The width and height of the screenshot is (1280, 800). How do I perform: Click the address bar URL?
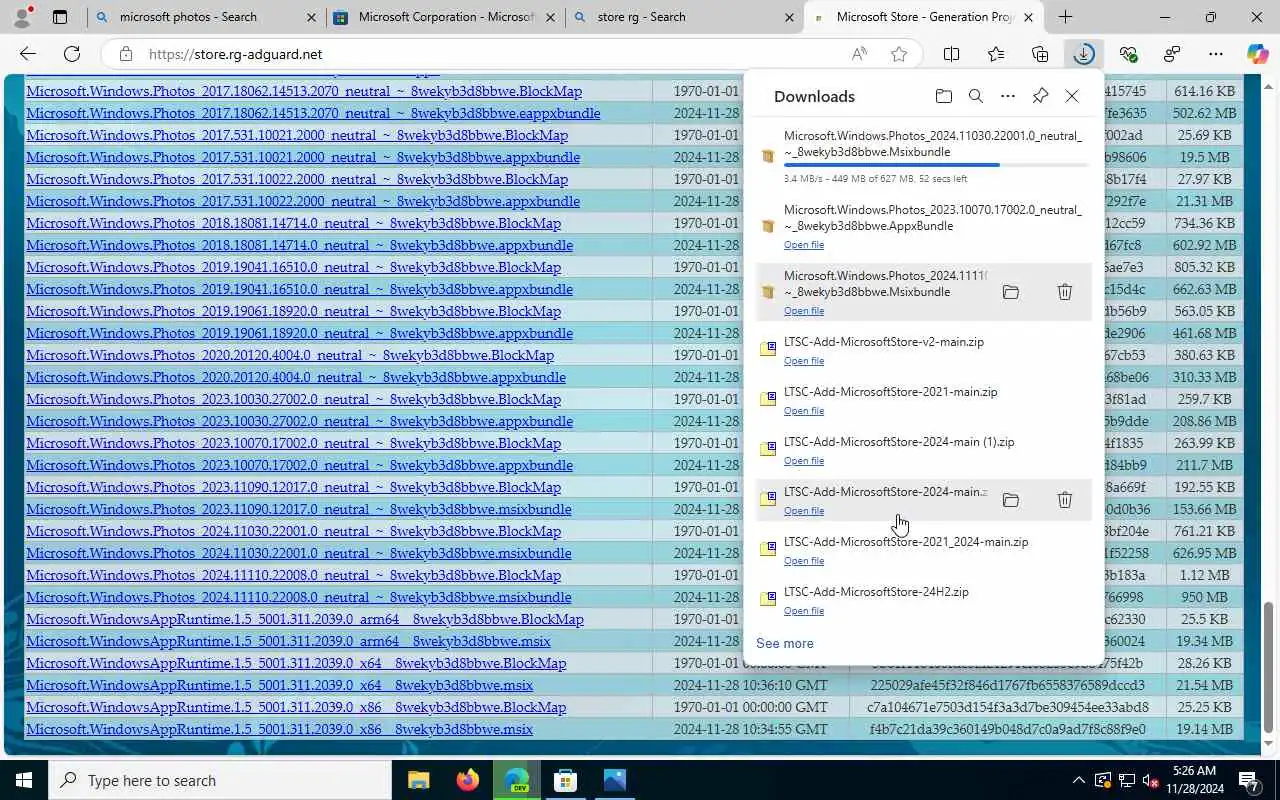coord(236,54)
